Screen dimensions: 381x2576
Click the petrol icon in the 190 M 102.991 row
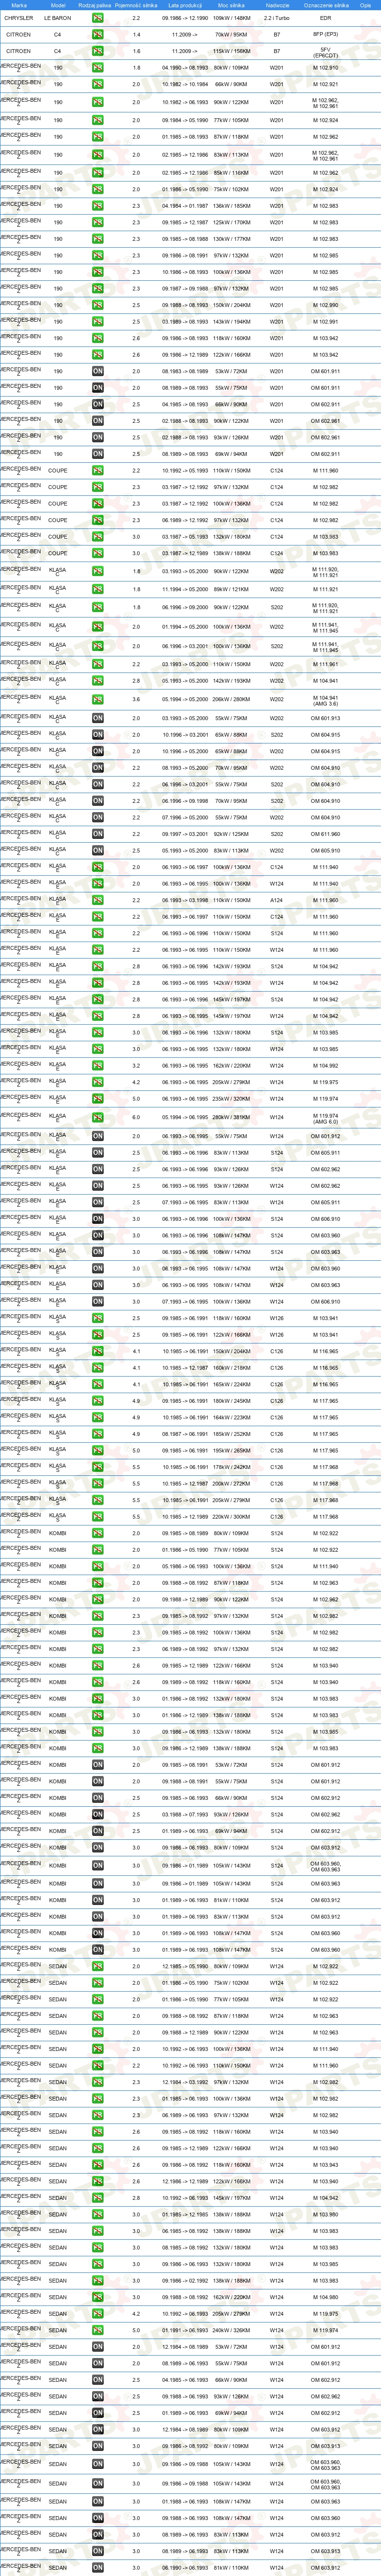click(x=97, y=322)
